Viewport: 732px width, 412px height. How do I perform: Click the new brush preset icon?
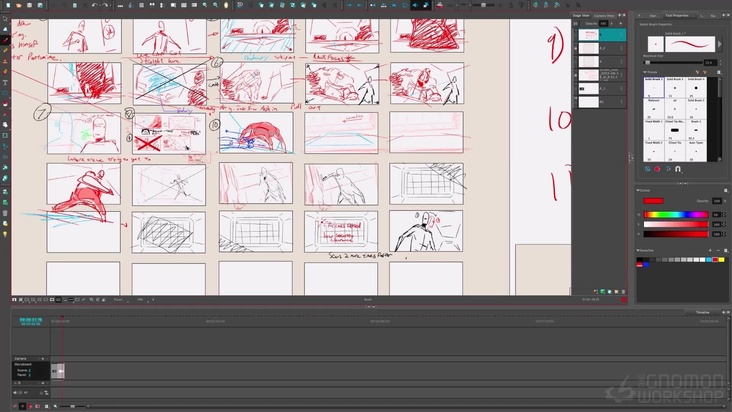point(697,72)
